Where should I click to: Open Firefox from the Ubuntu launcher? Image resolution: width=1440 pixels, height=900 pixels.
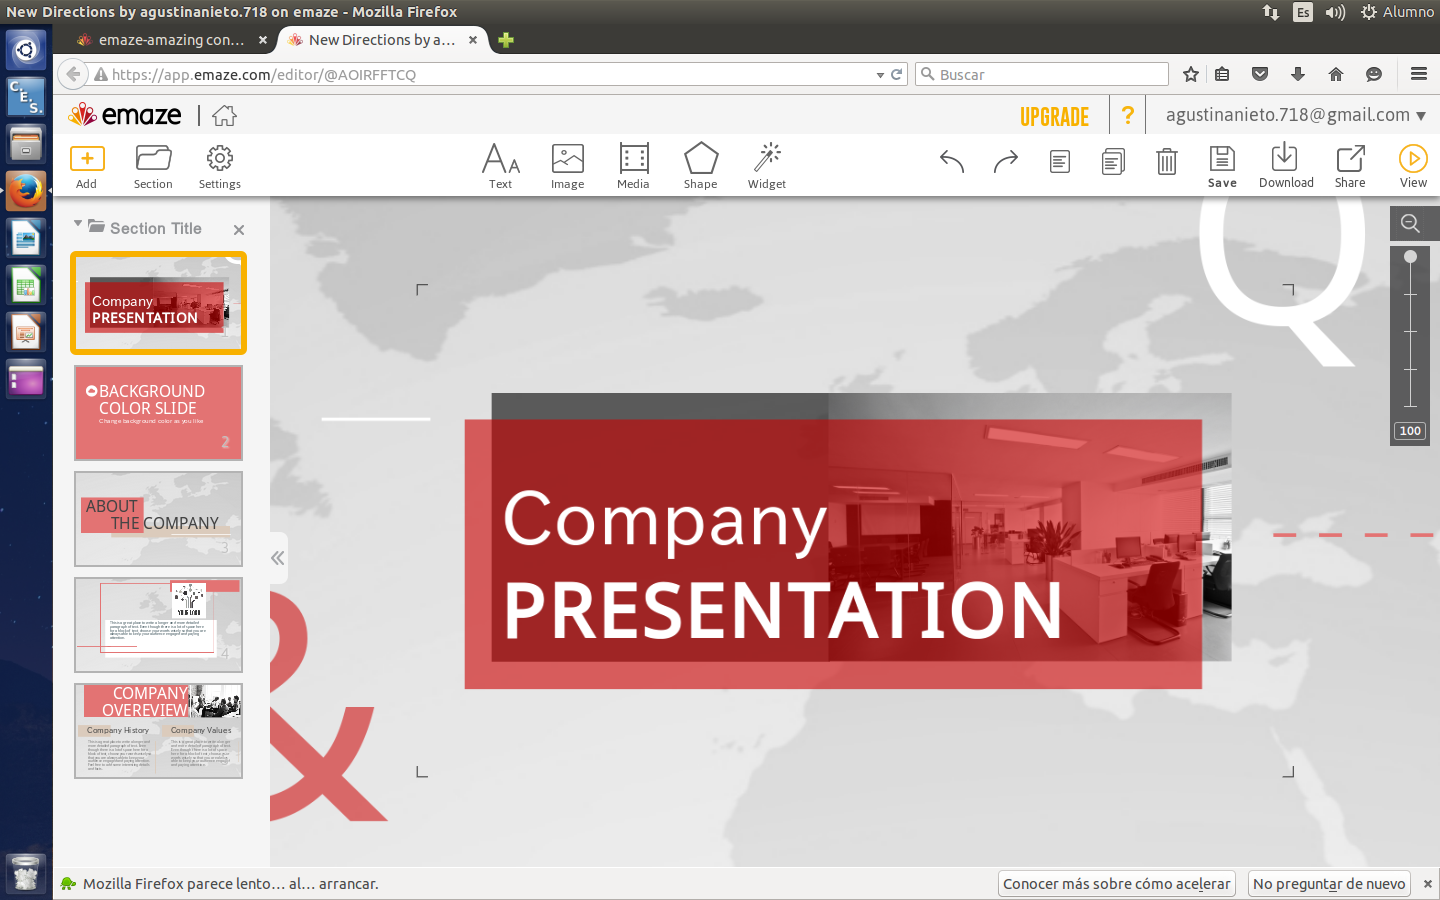(26, 190)
